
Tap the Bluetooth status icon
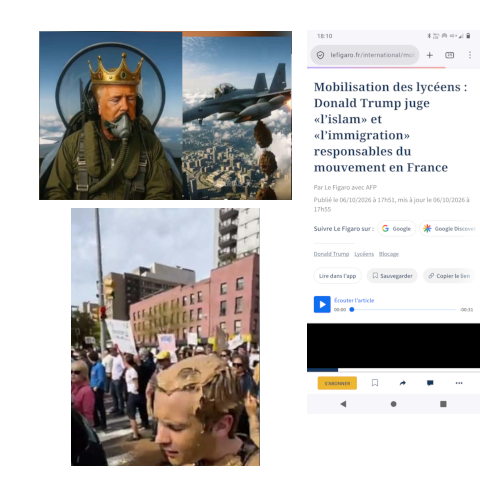point(429,36)
